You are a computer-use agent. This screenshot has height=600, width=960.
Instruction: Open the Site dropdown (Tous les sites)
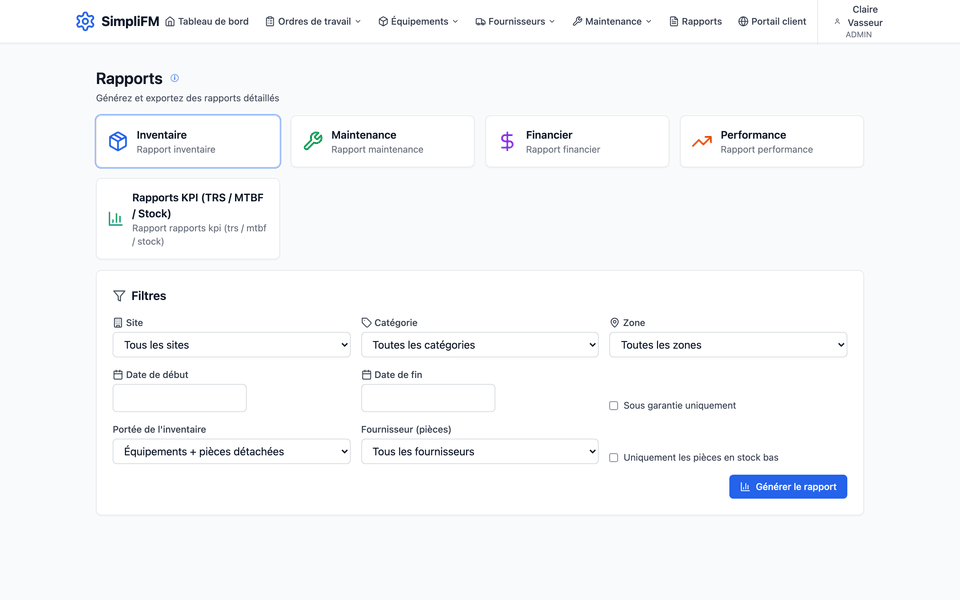231,345
